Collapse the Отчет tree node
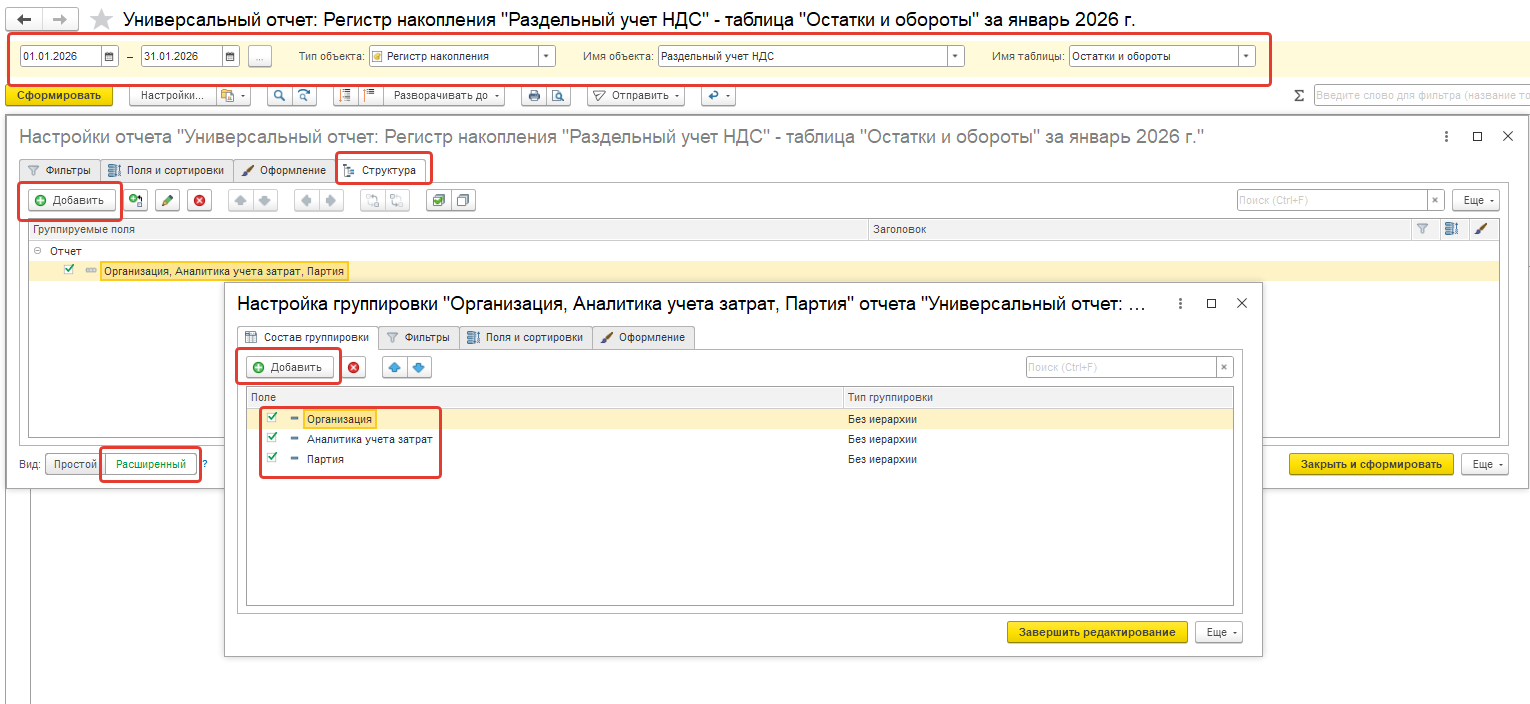 pyautogui.click(x=37, y=251)
